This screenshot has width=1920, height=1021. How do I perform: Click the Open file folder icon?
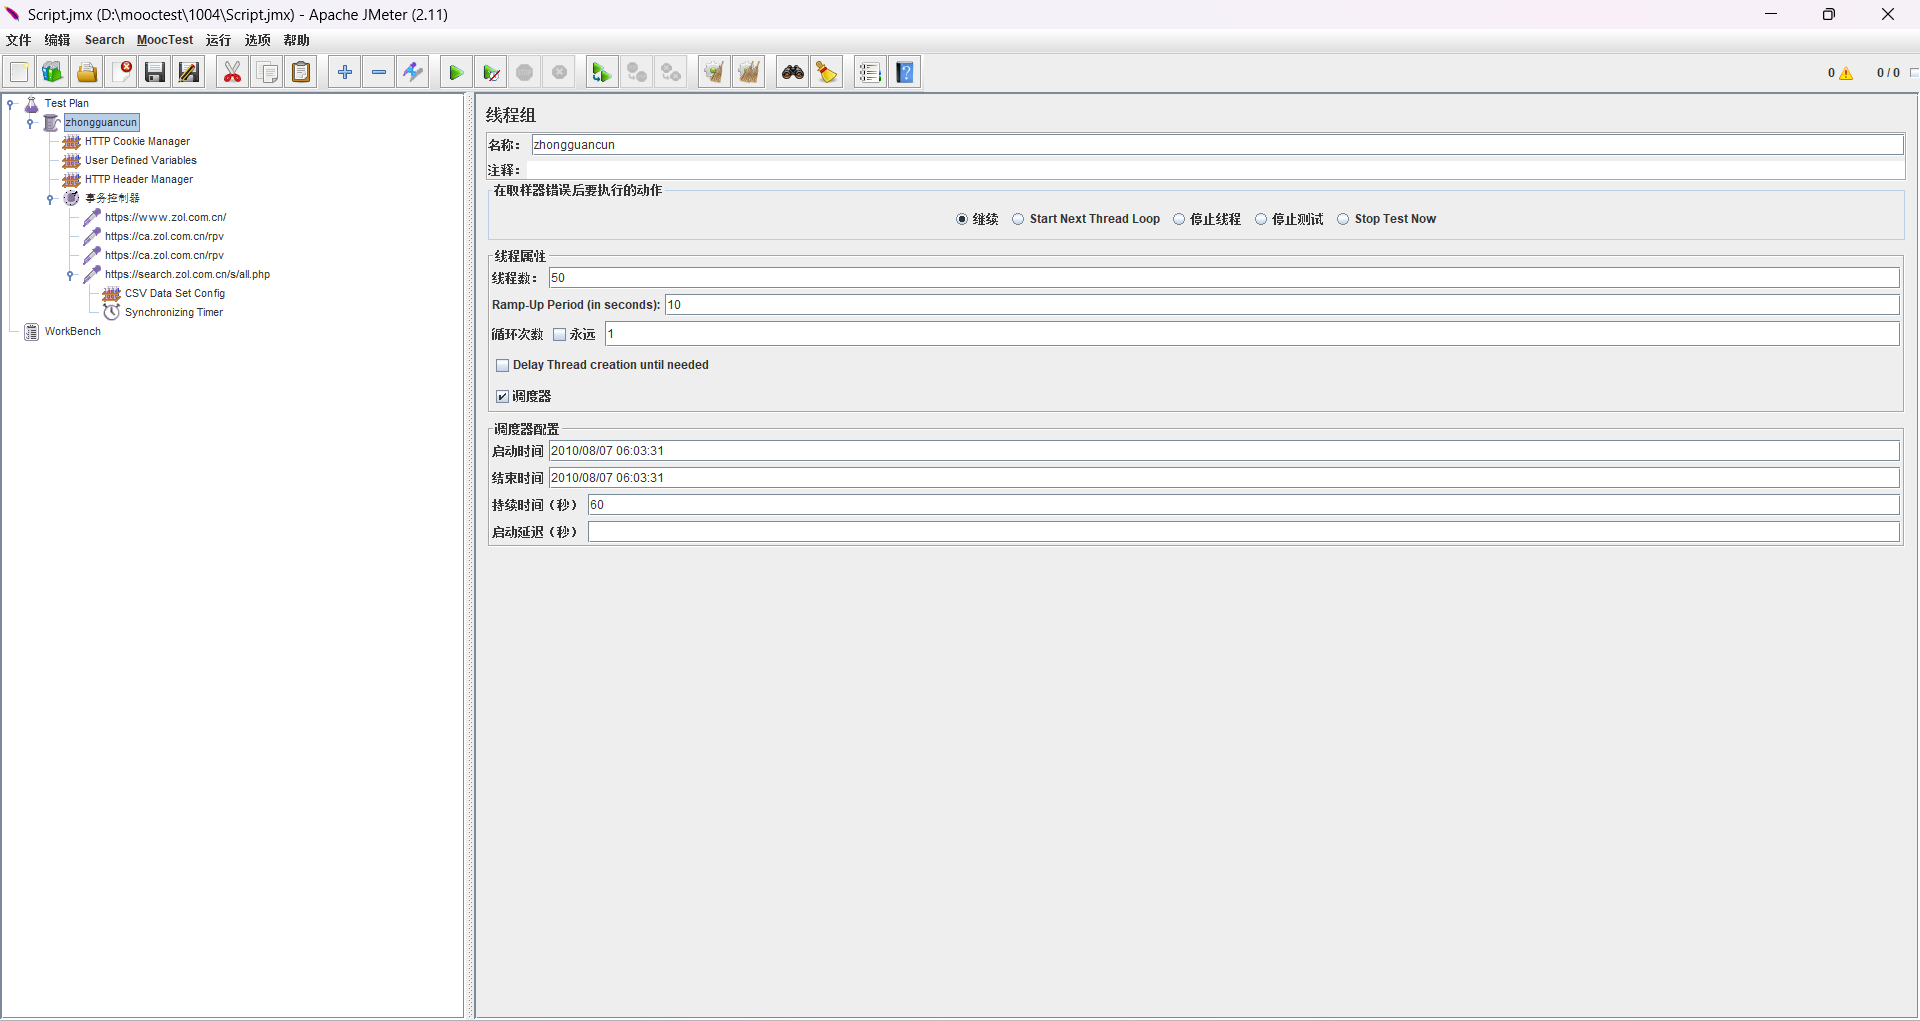(87, 72)
